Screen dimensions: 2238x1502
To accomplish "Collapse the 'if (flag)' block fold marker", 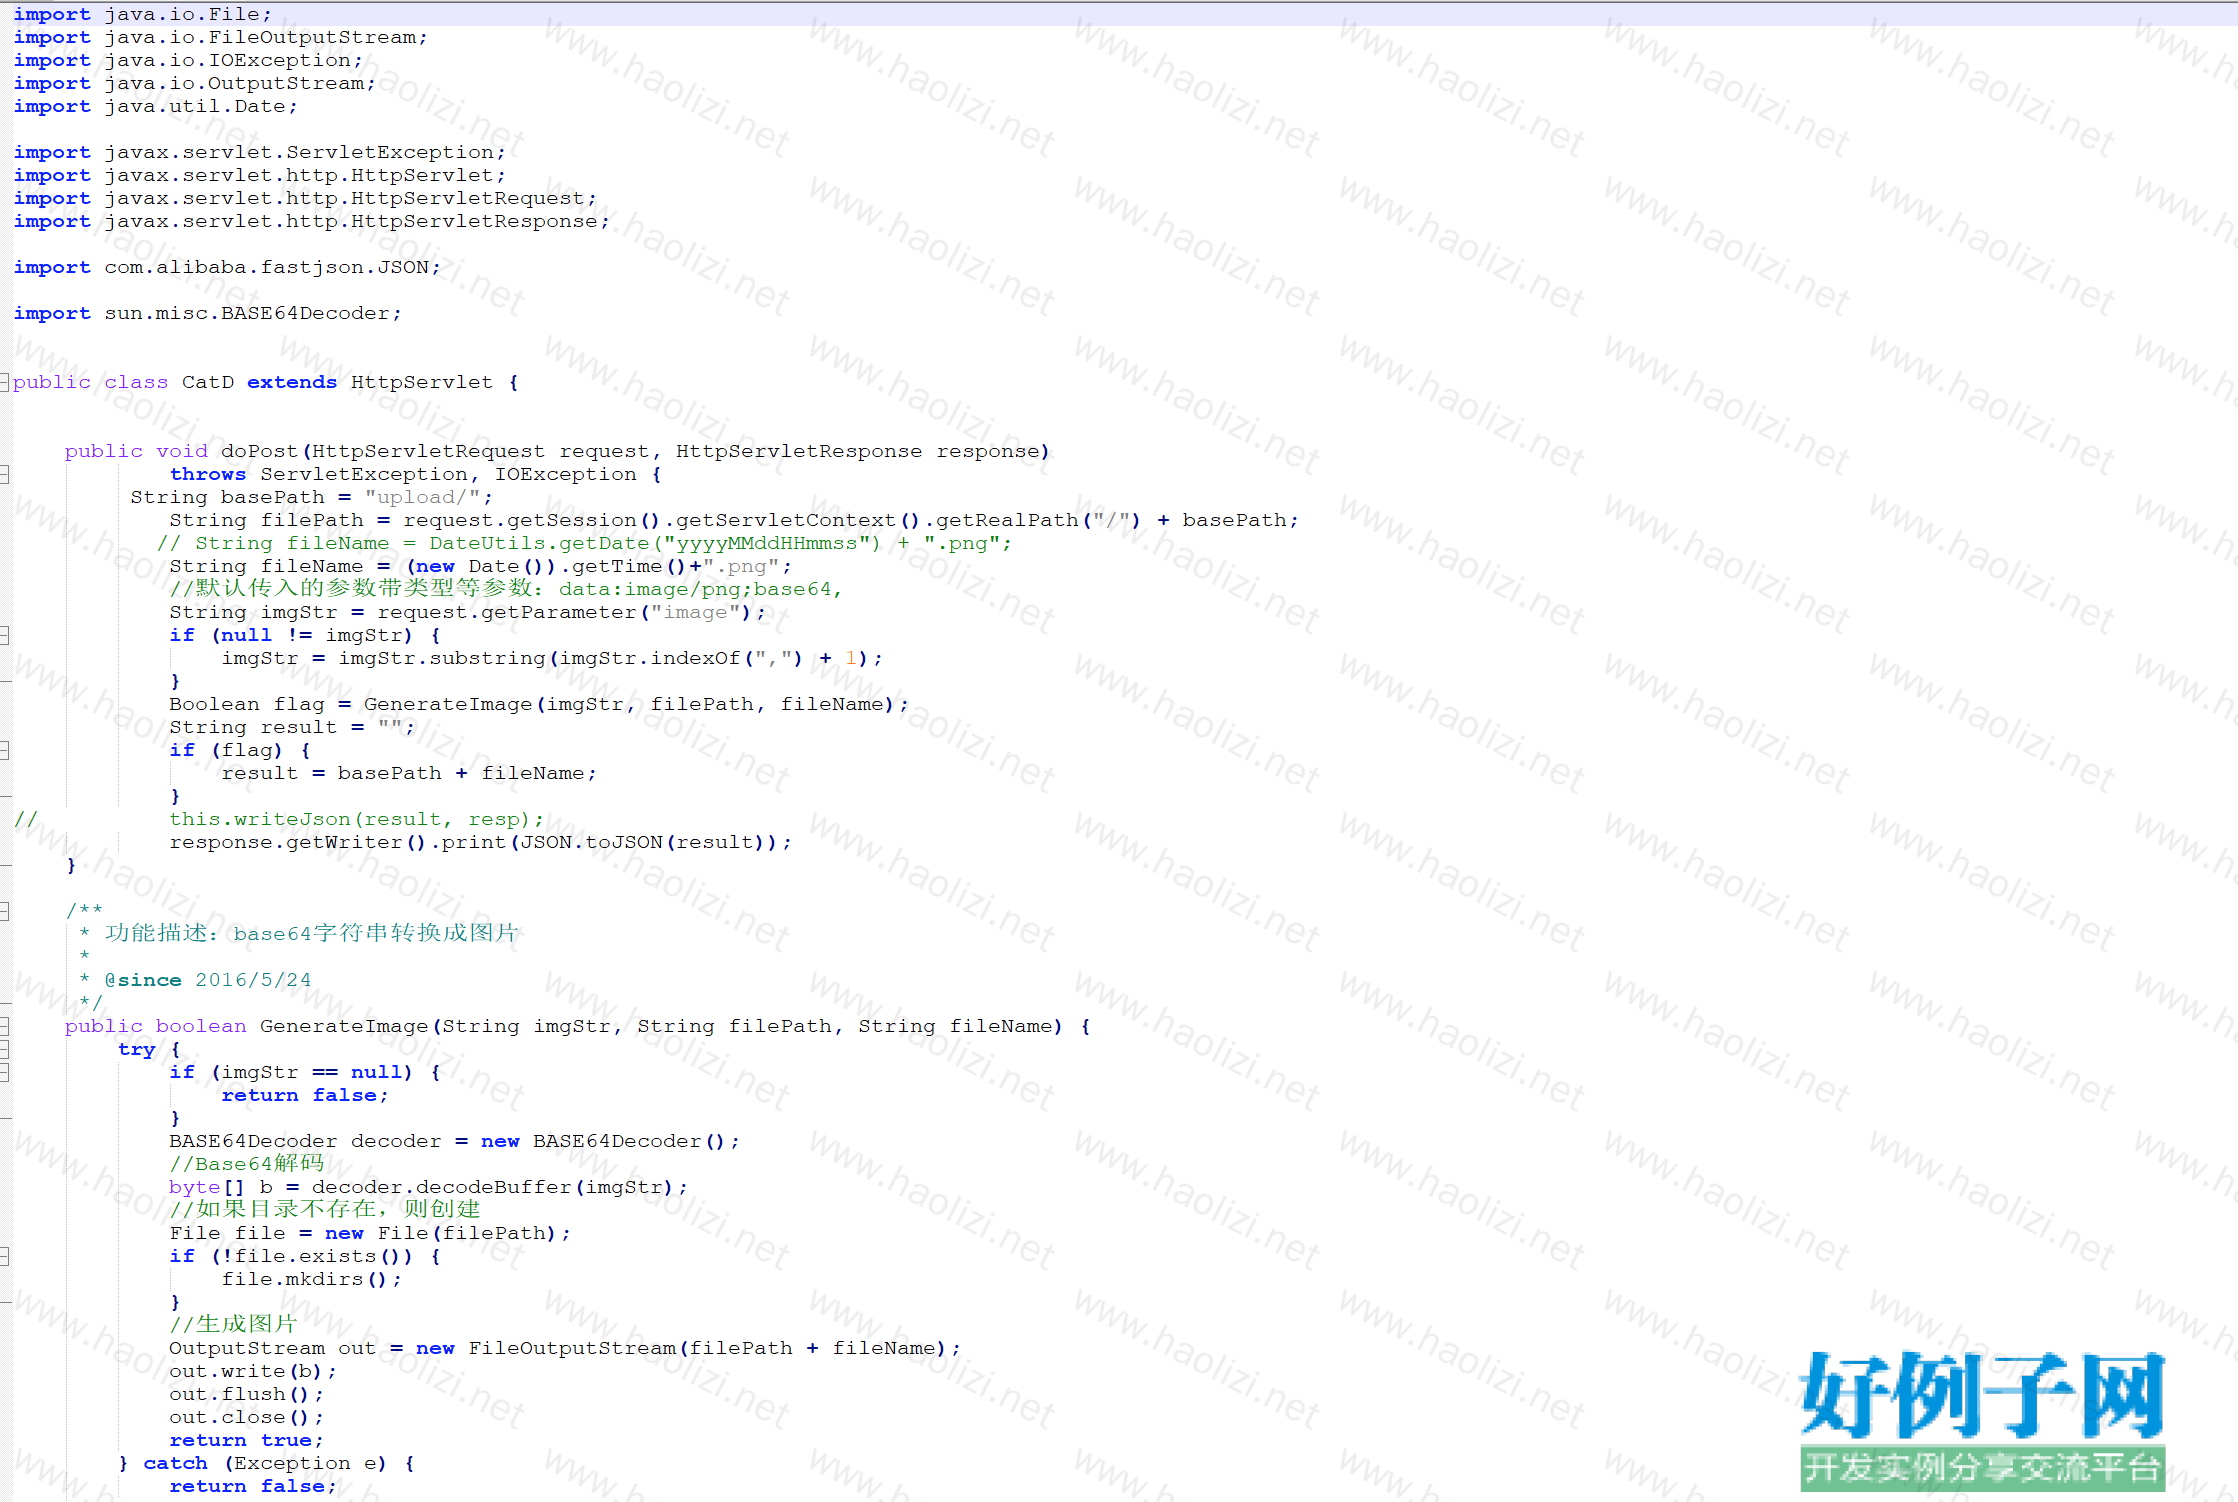I will pyautogui.click(x=4, y=750).
